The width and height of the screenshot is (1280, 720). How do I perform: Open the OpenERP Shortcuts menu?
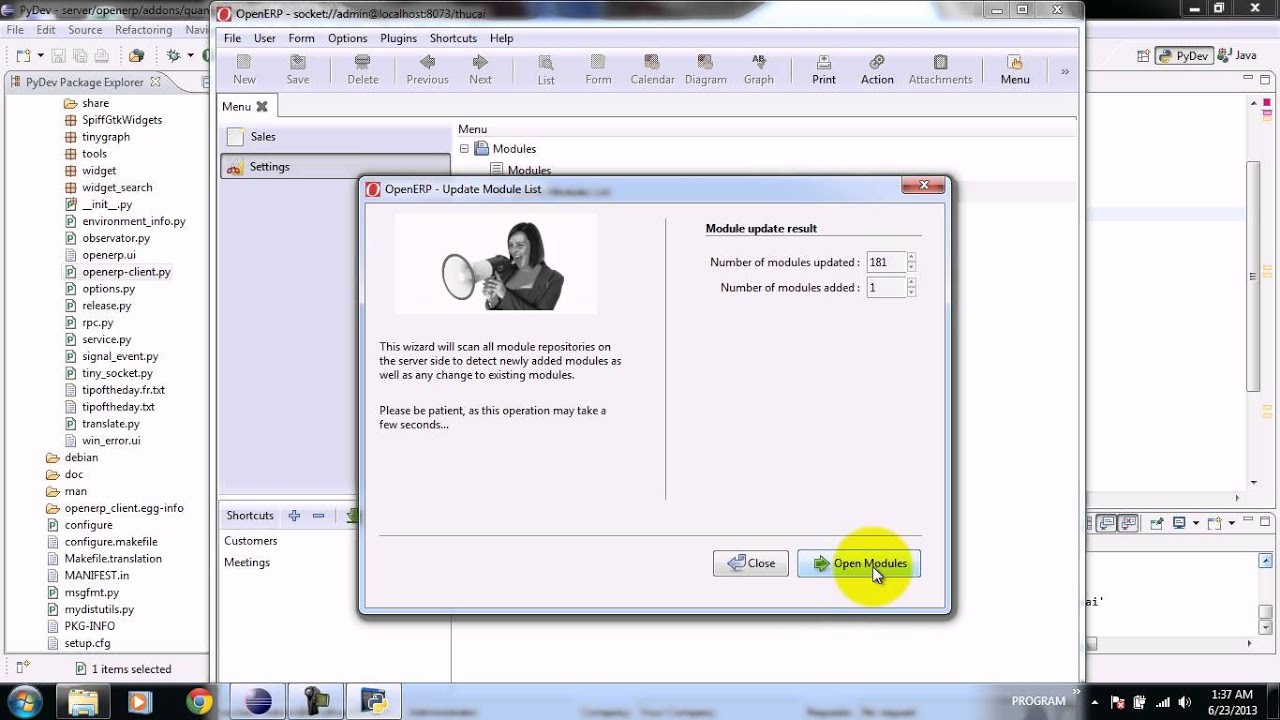point(453,38)
